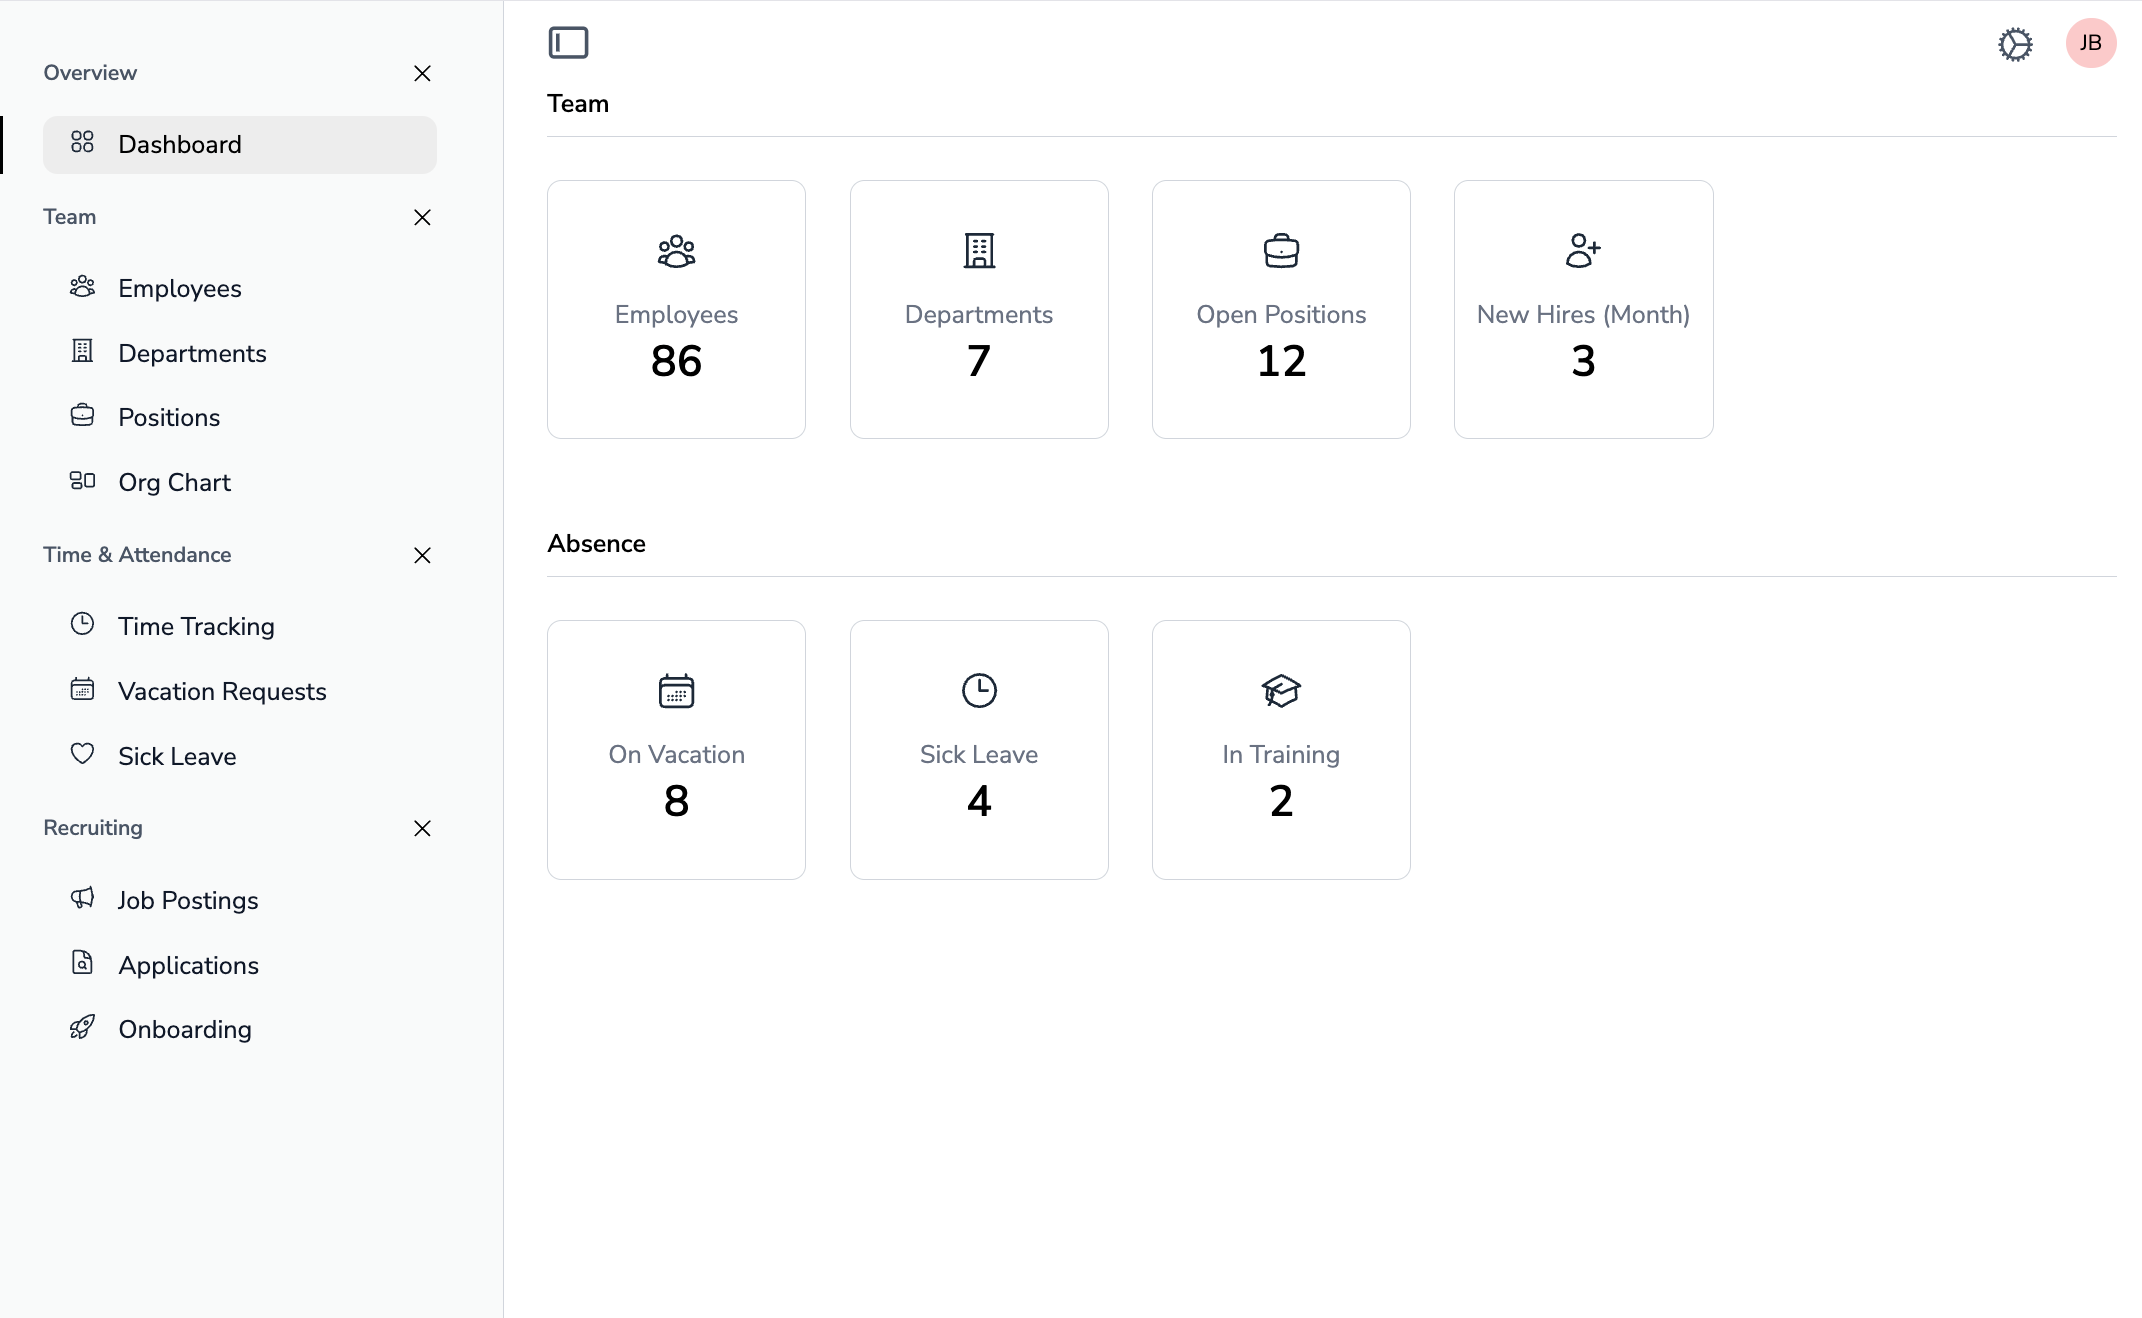2142x1318 pixels.
Task: Open settings gear icon
Action: coord(2015,44)
